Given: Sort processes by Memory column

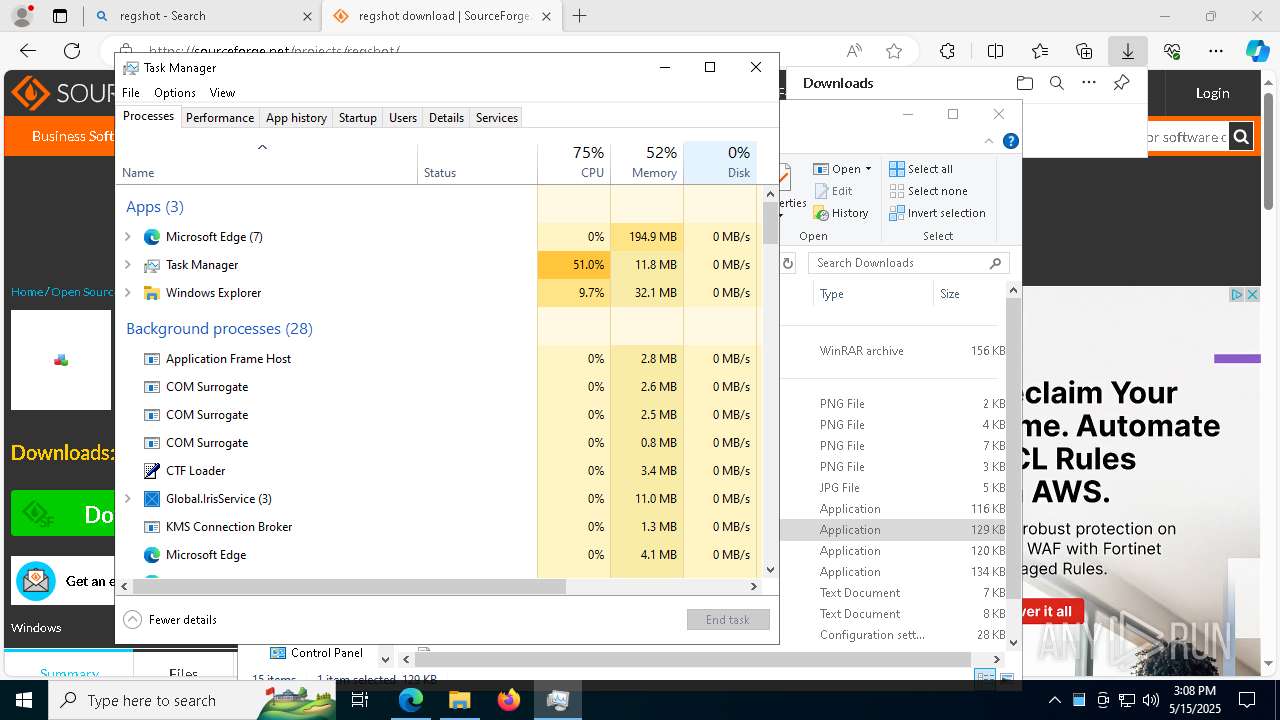Looking at the screenshot, I should tap(647, 162).
